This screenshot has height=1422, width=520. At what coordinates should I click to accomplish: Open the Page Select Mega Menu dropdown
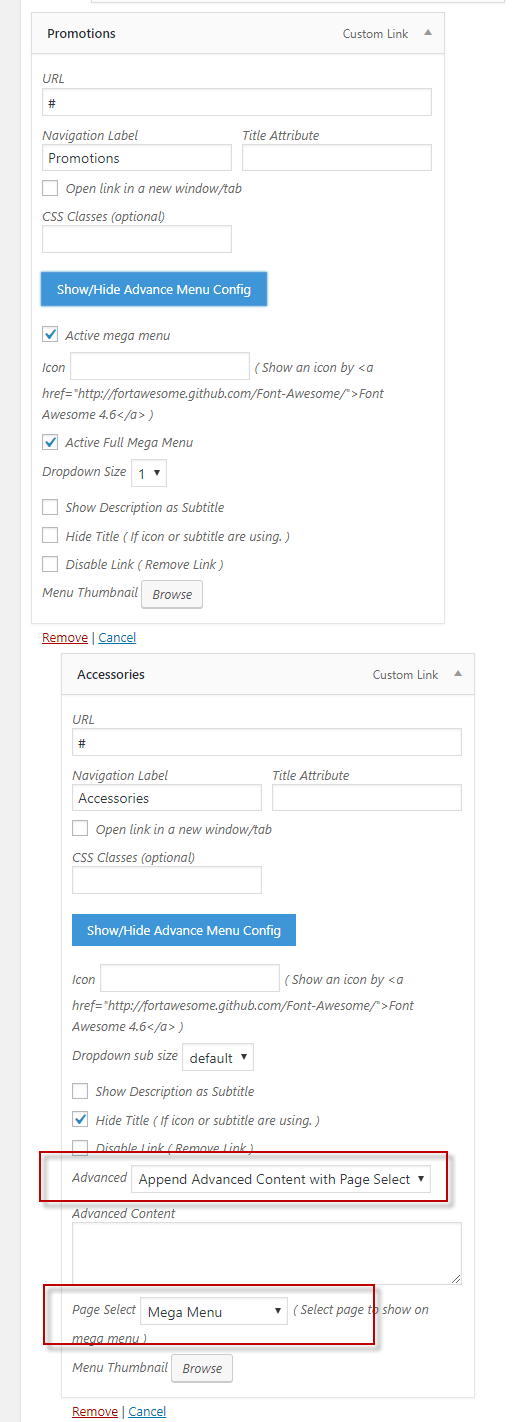click(x=213, y=1311)
